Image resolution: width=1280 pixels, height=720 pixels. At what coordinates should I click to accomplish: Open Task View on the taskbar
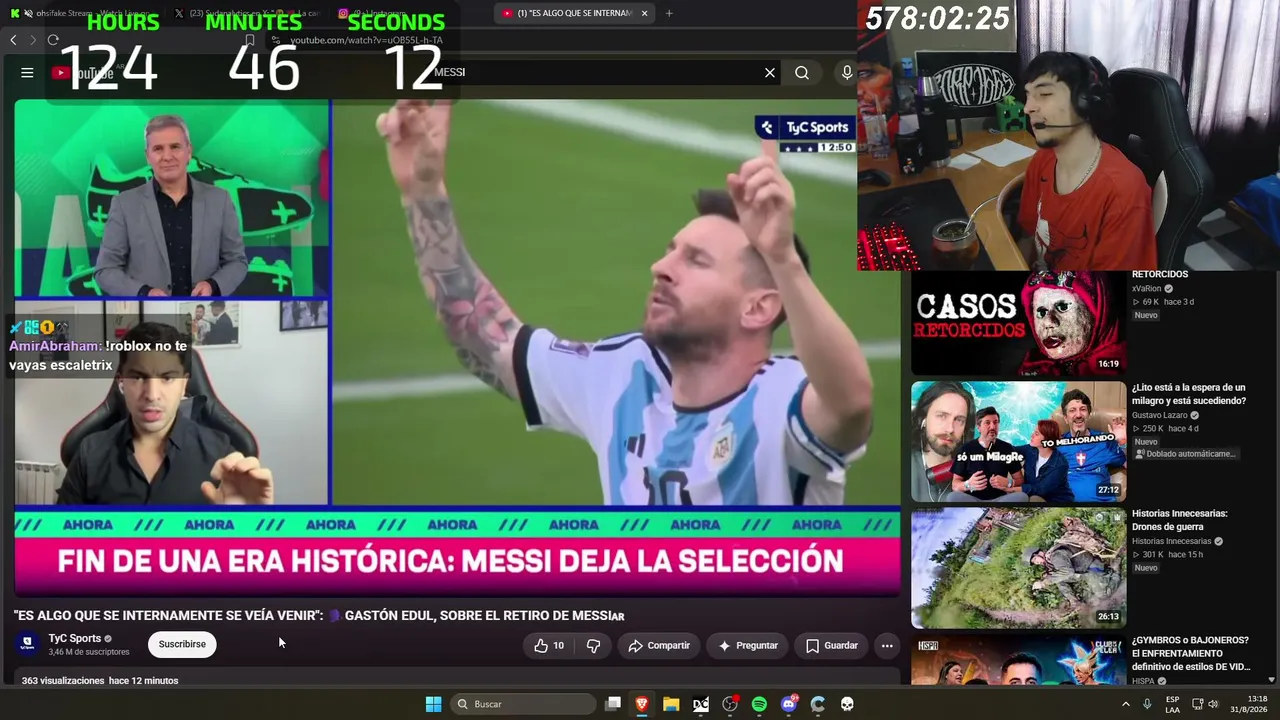(x=613, y=704)
